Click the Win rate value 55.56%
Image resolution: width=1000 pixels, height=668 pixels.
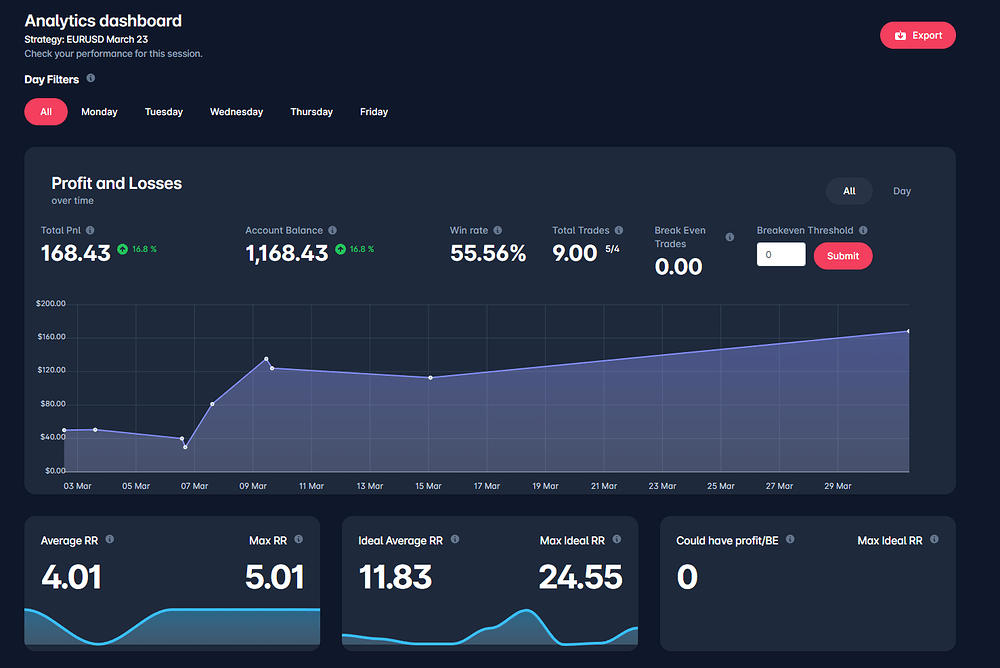[488, 253]
